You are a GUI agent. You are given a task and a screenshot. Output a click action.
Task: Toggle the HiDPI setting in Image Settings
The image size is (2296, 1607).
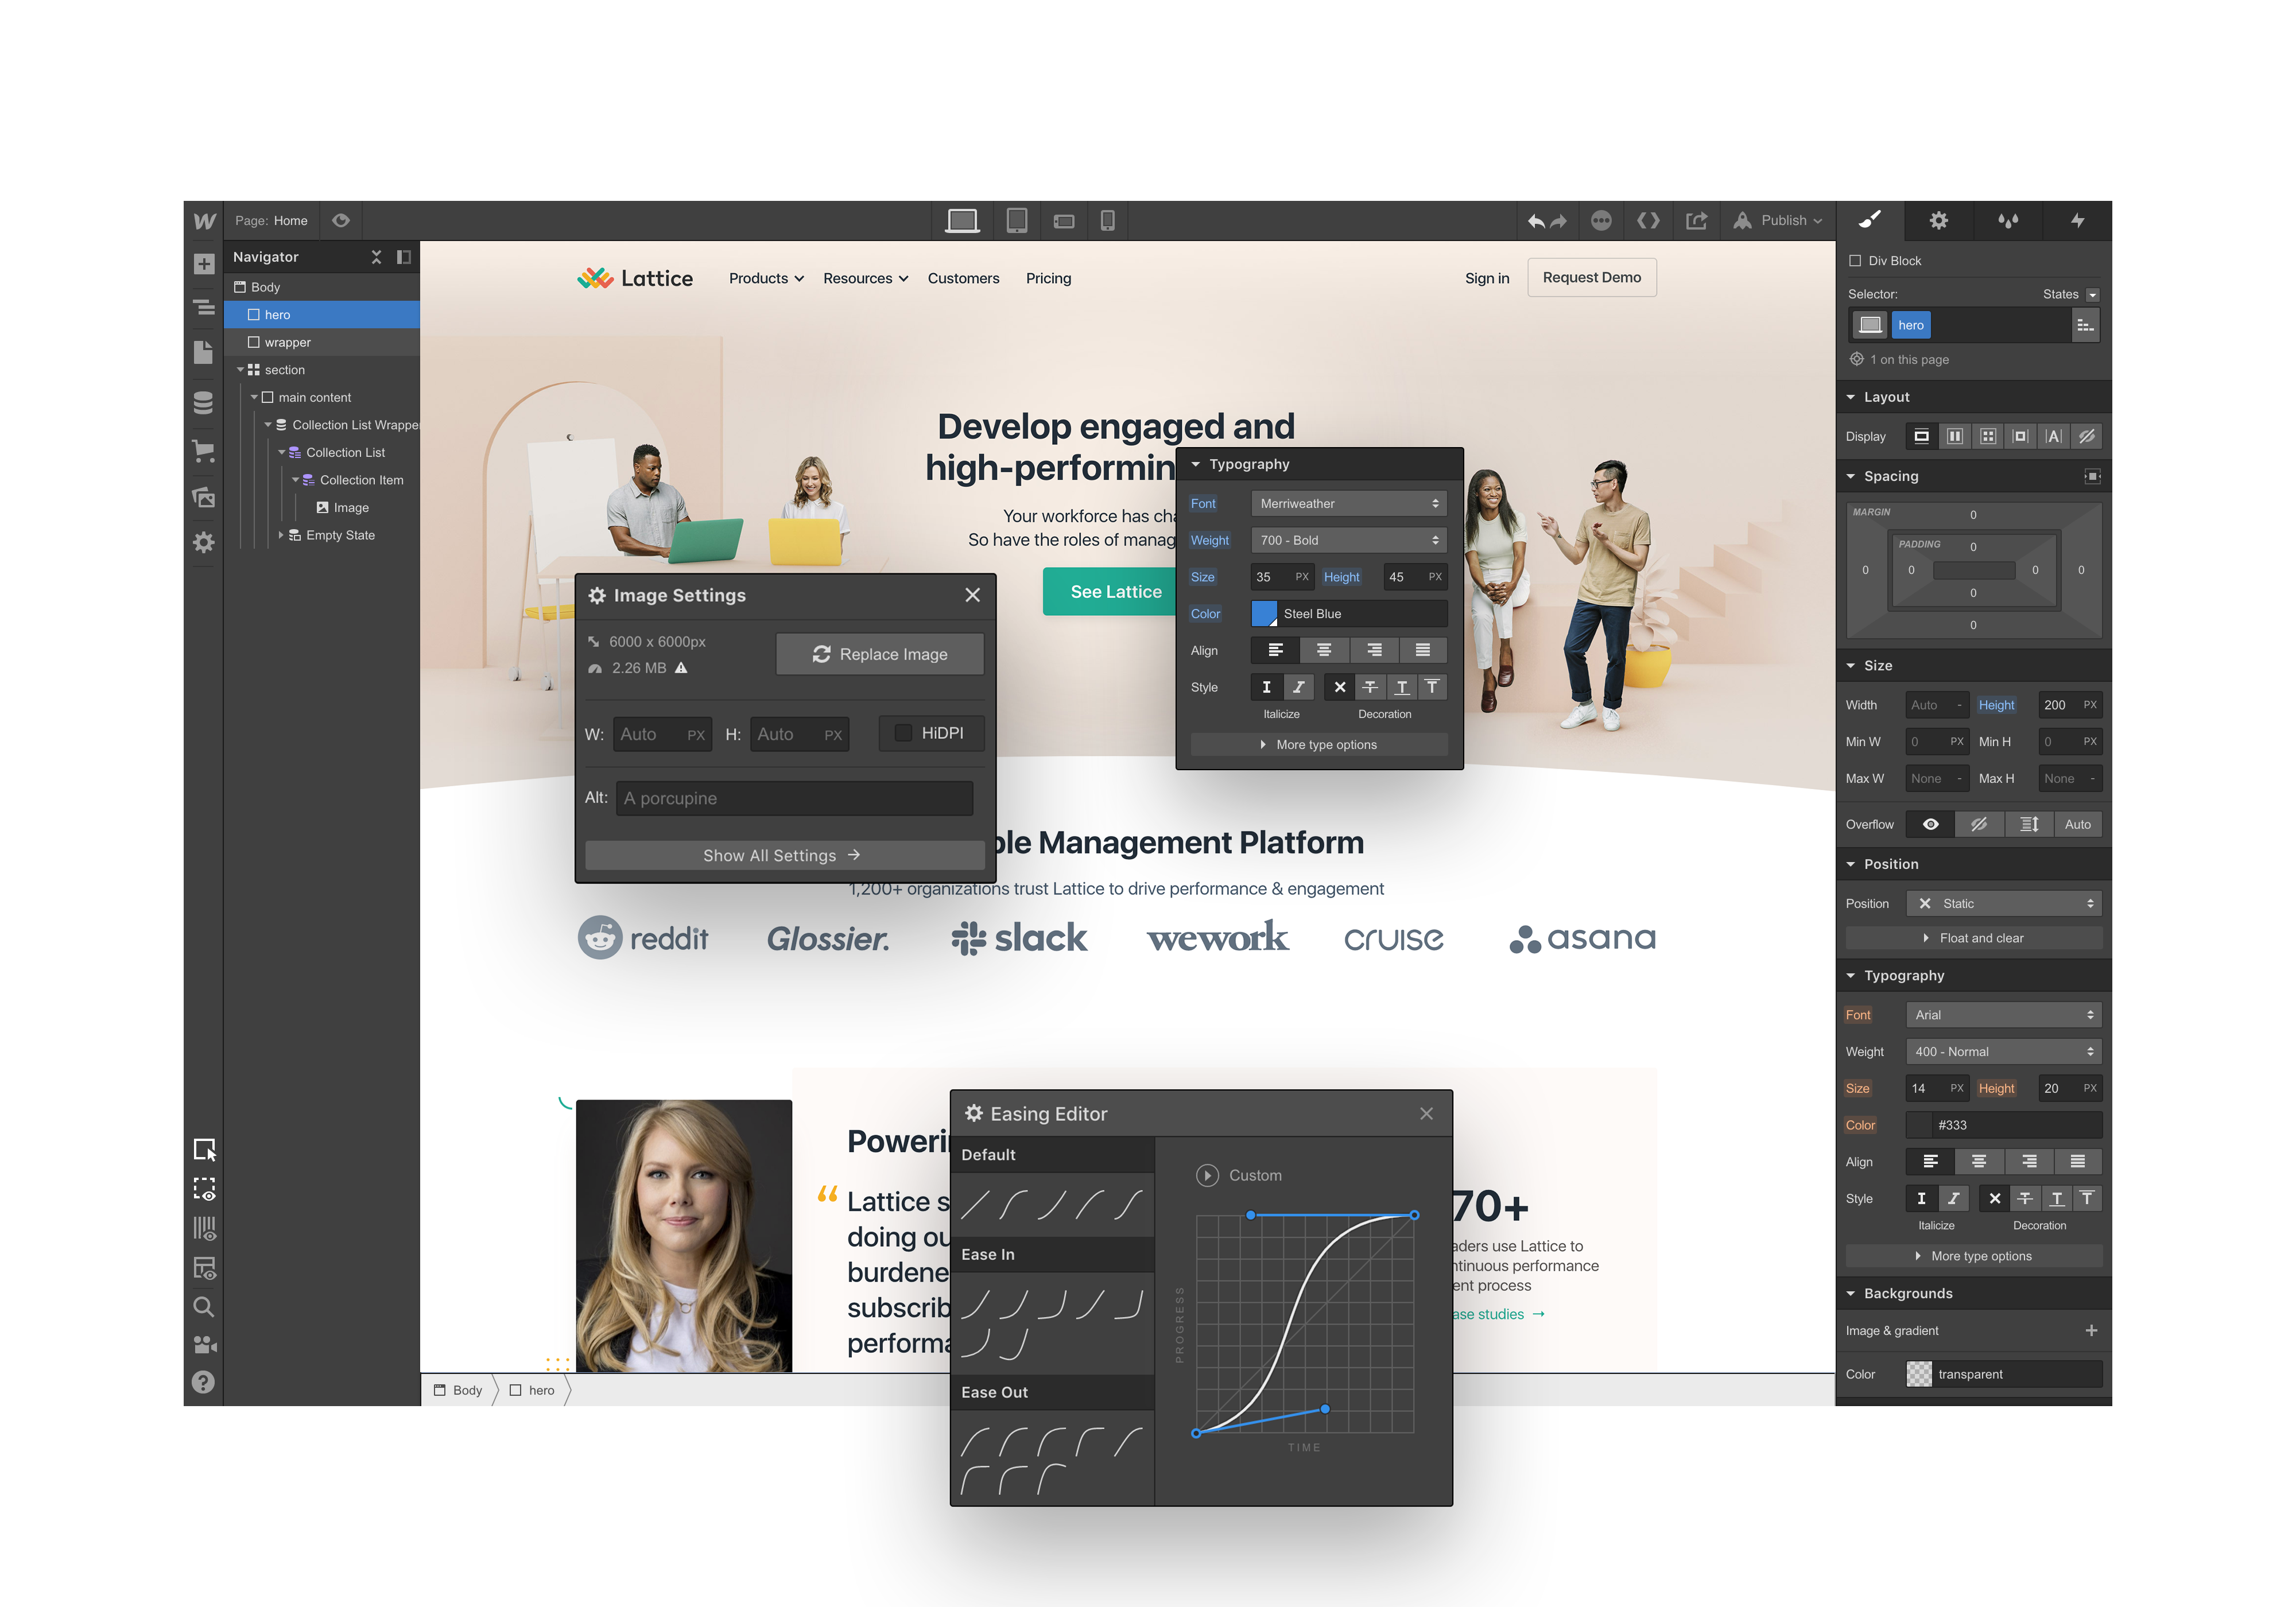pos(907,733)
